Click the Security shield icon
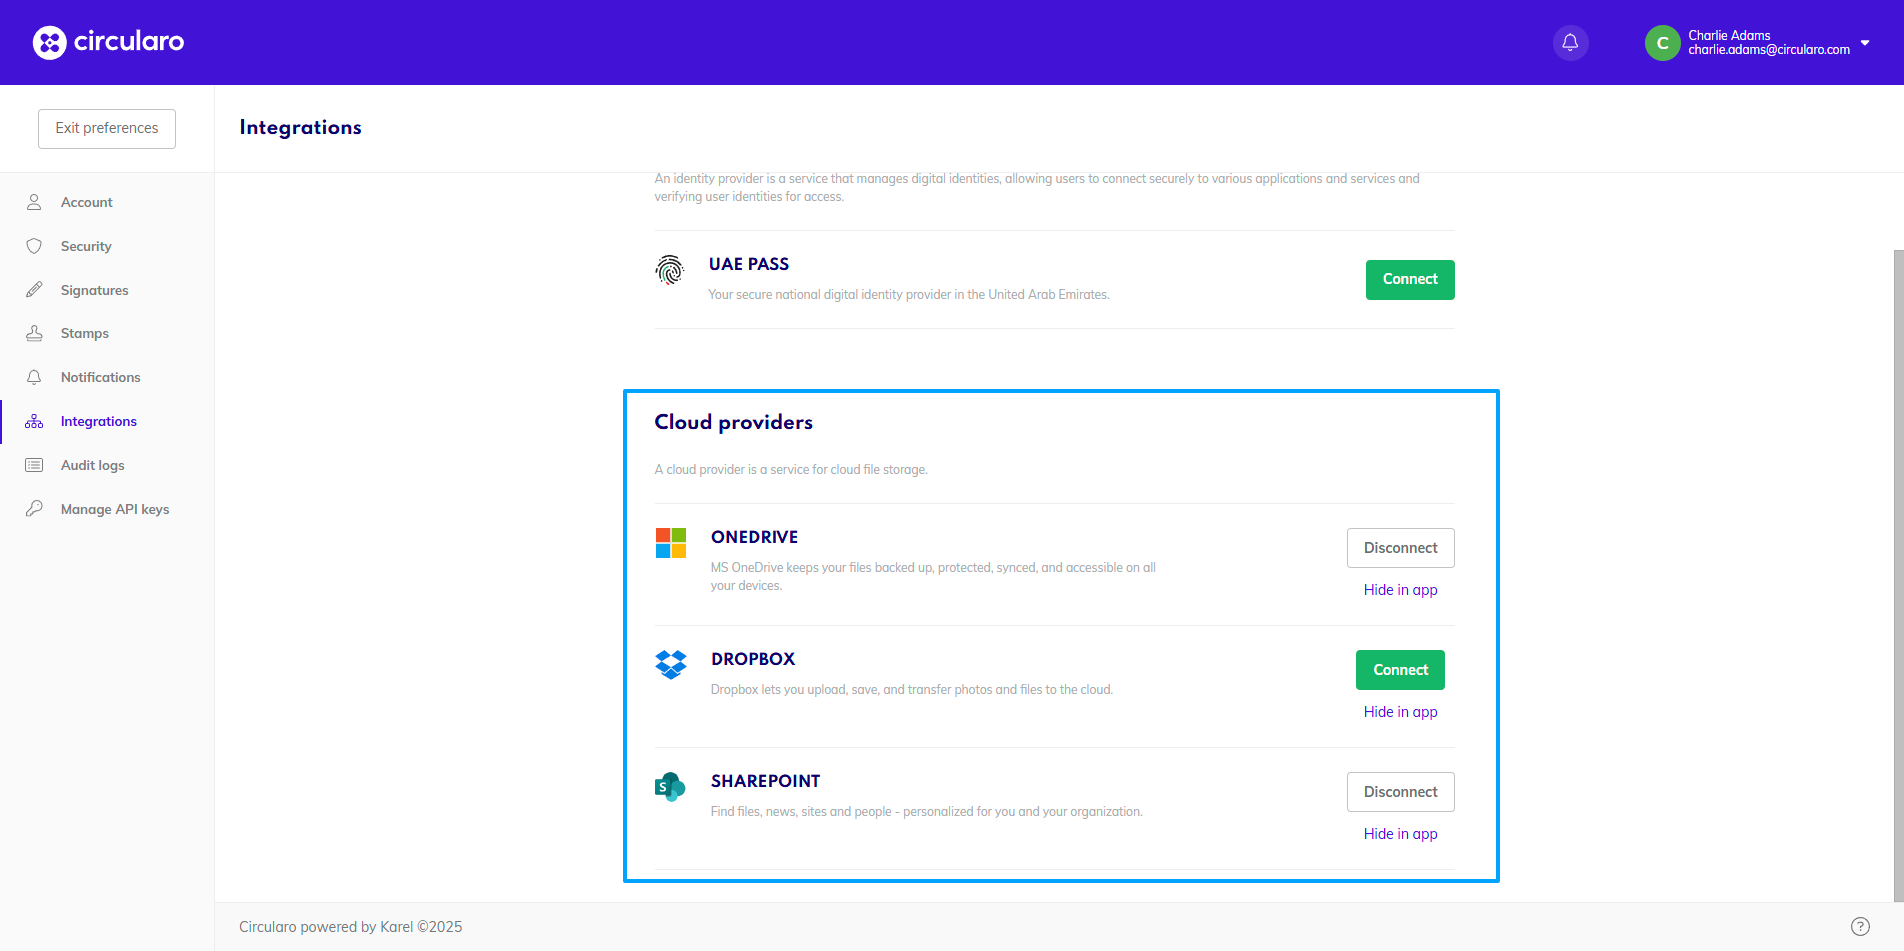This screenshot has height=951, width=1904. 34,246
